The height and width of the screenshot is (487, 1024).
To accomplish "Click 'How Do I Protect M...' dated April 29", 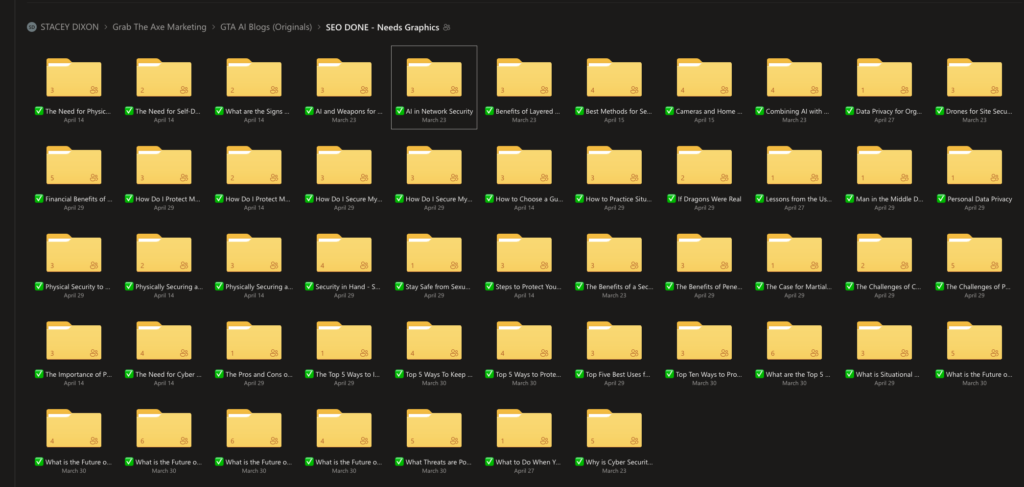I will 167,199.
